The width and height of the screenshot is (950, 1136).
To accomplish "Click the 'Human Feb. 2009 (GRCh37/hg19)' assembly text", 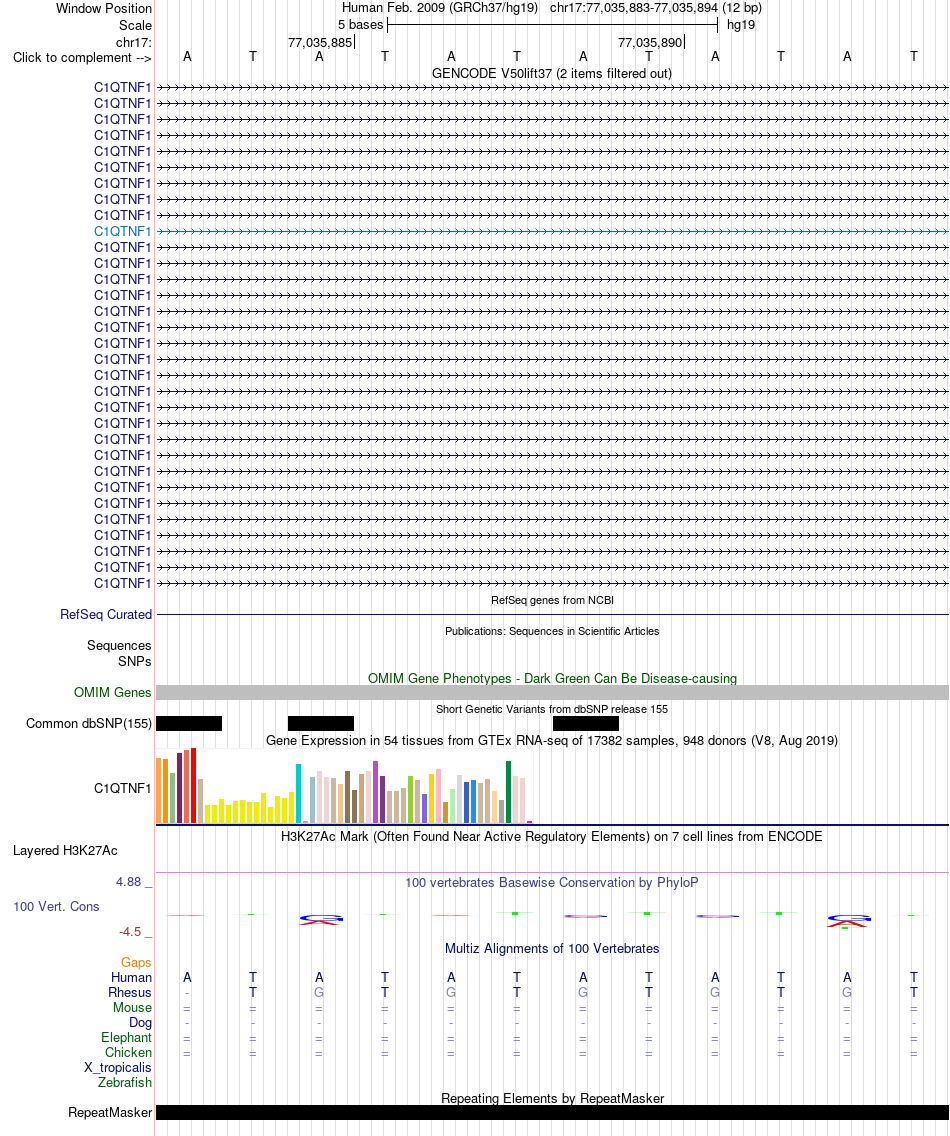I will click(440, 8).
